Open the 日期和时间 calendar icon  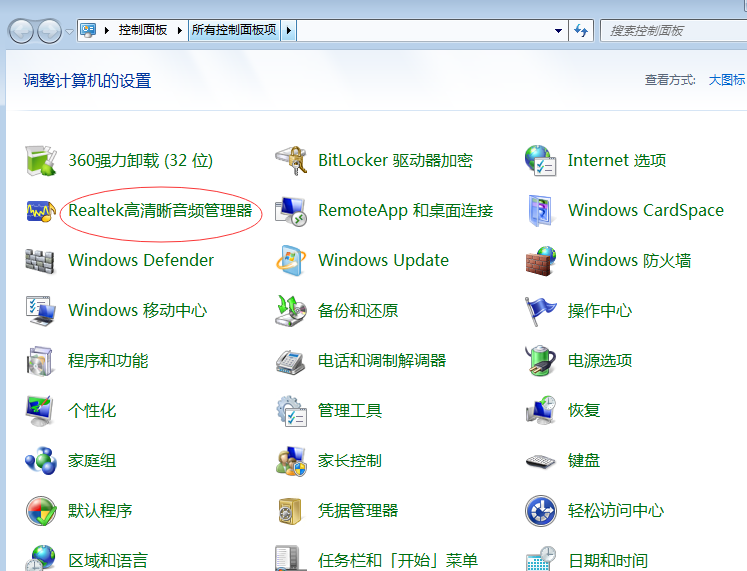tap(541, 559)
